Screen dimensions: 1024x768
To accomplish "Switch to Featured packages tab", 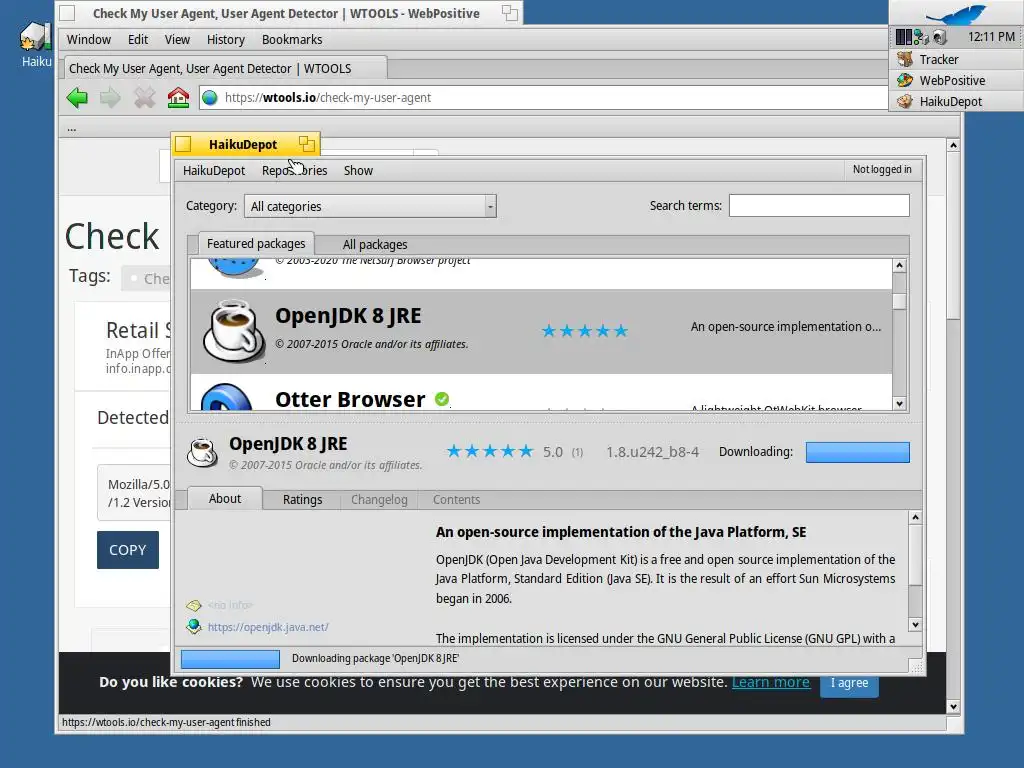I will click(x=256, y=244).
